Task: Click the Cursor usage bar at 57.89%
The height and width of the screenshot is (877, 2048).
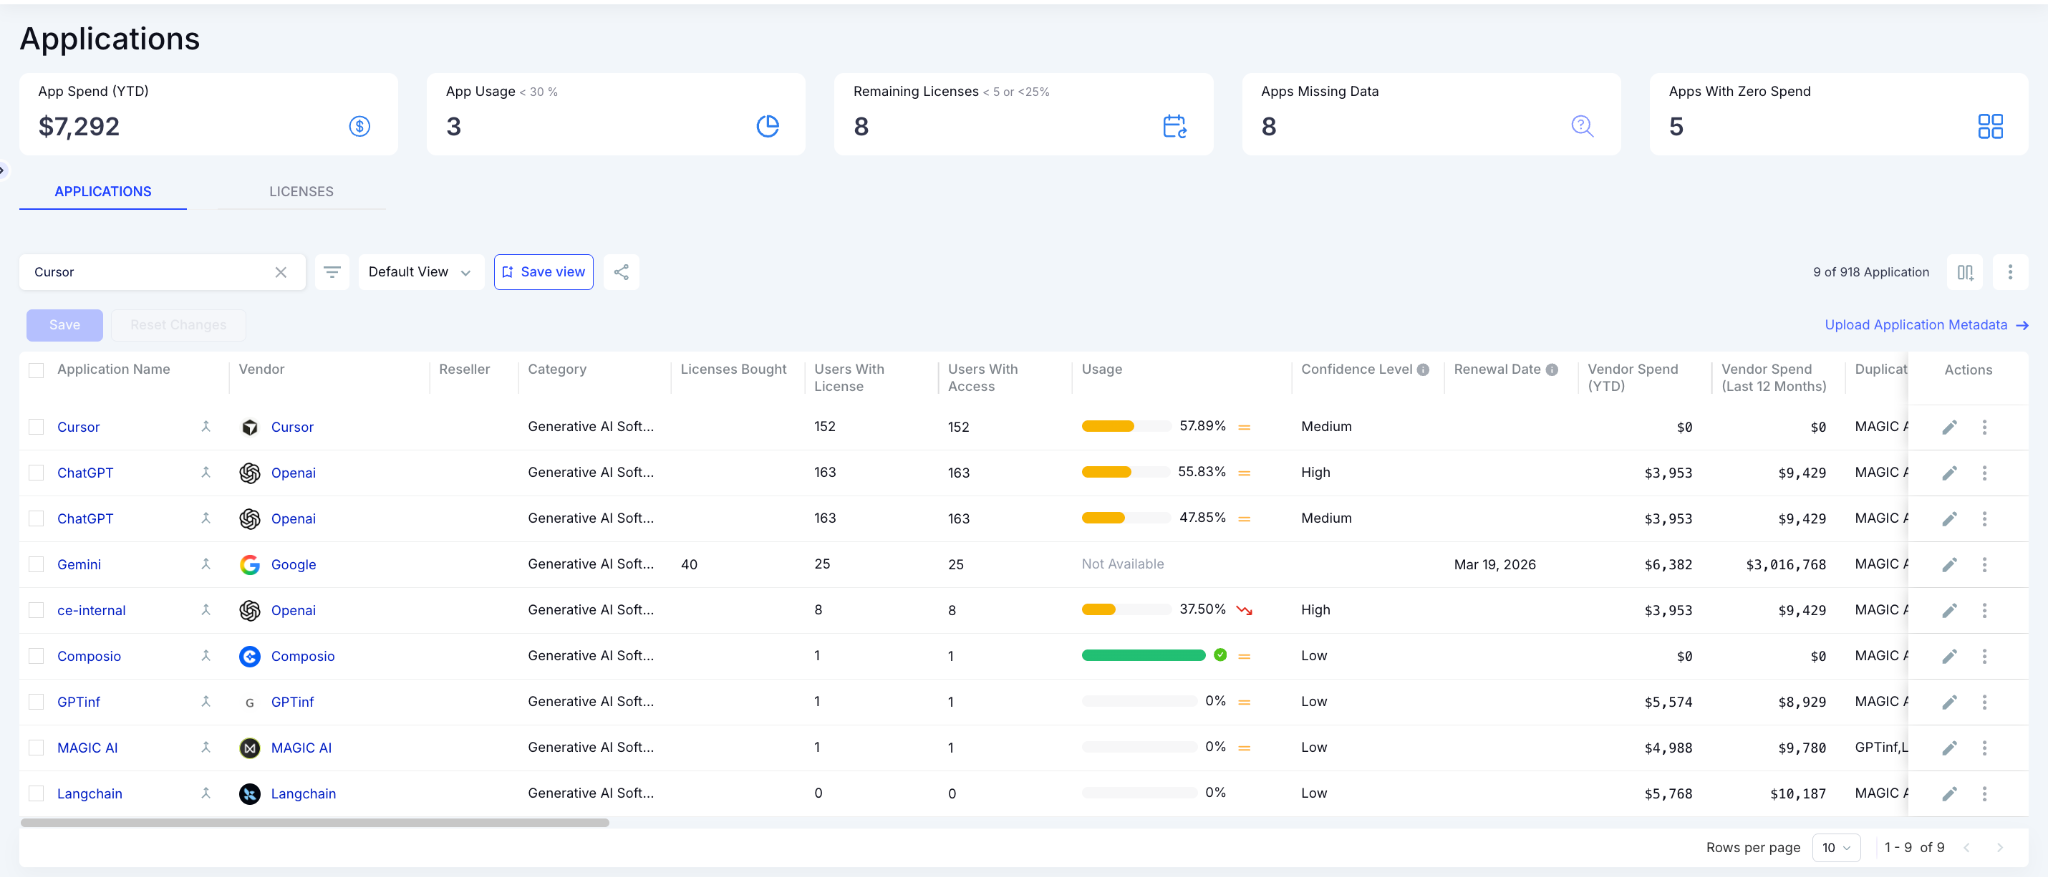Action: [1126, 426]
